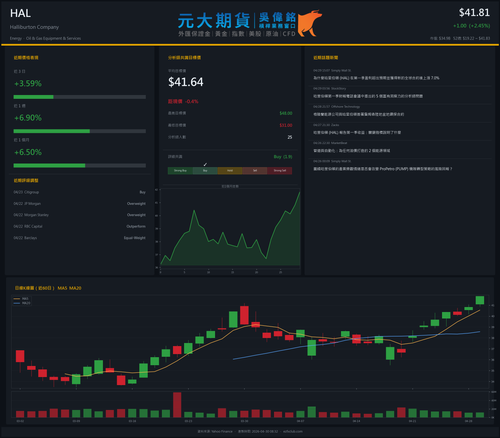The height and width of the screenshot is (438, 500).
Task: Click the HAL ticker symbol
Action: (x=20, y=13)
